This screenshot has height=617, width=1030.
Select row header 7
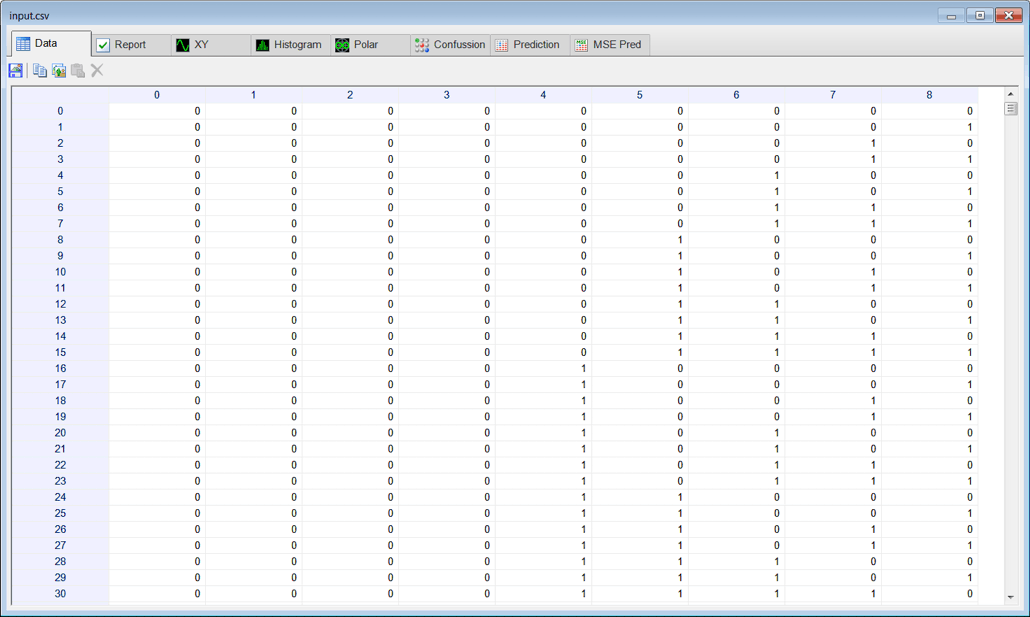(60, 224)
